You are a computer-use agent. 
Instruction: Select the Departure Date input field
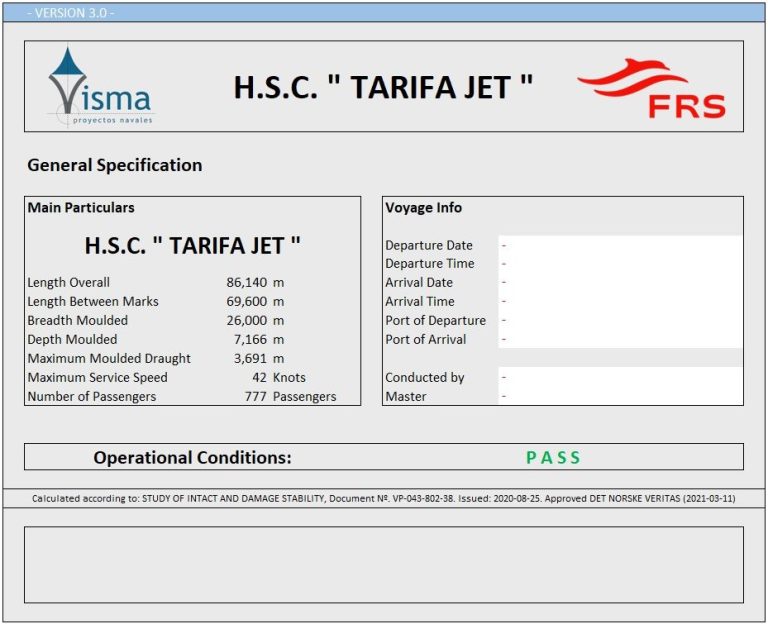pyautogui.click(x=620, y=245)
